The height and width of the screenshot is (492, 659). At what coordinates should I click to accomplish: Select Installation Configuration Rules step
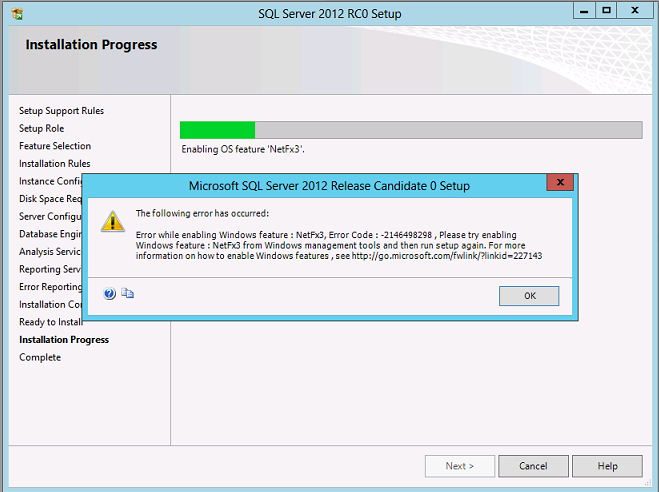(x=50, y=305)
